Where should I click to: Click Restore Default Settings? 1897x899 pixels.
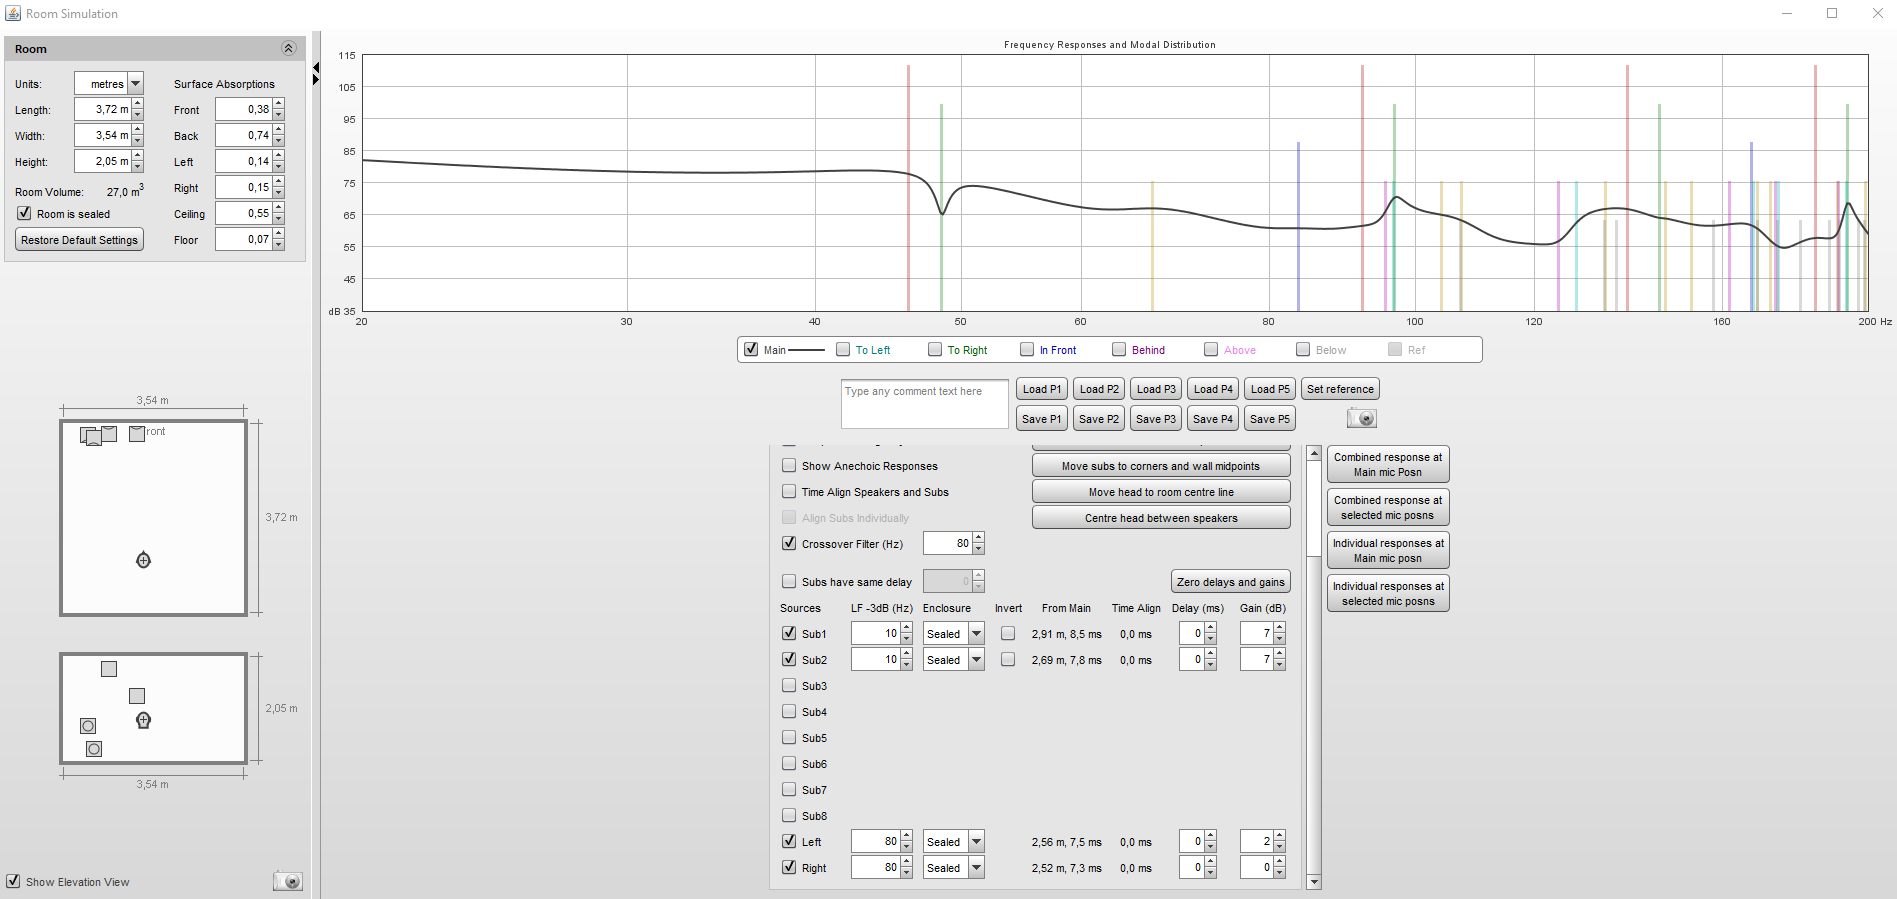point(80,240)
